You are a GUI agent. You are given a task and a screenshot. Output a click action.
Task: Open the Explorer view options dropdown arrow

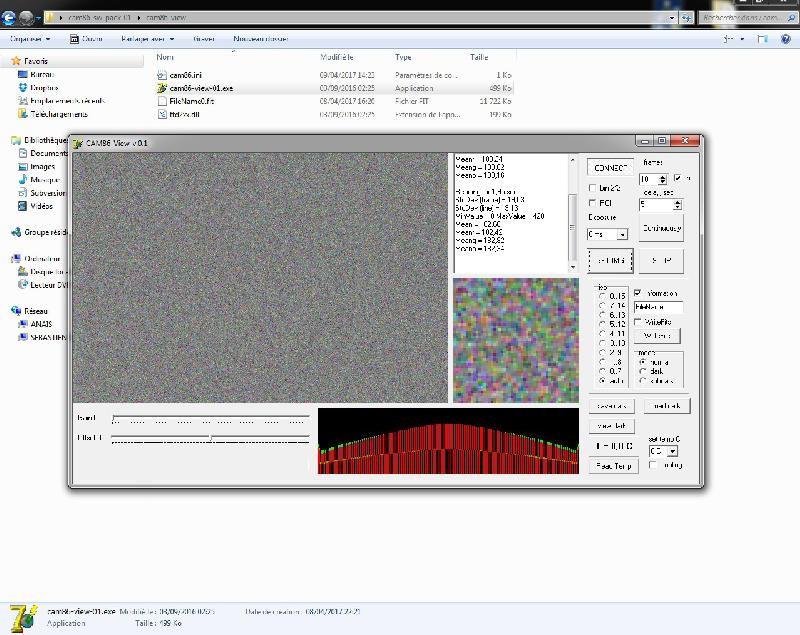pyautogui.click(x=742, y=39)
